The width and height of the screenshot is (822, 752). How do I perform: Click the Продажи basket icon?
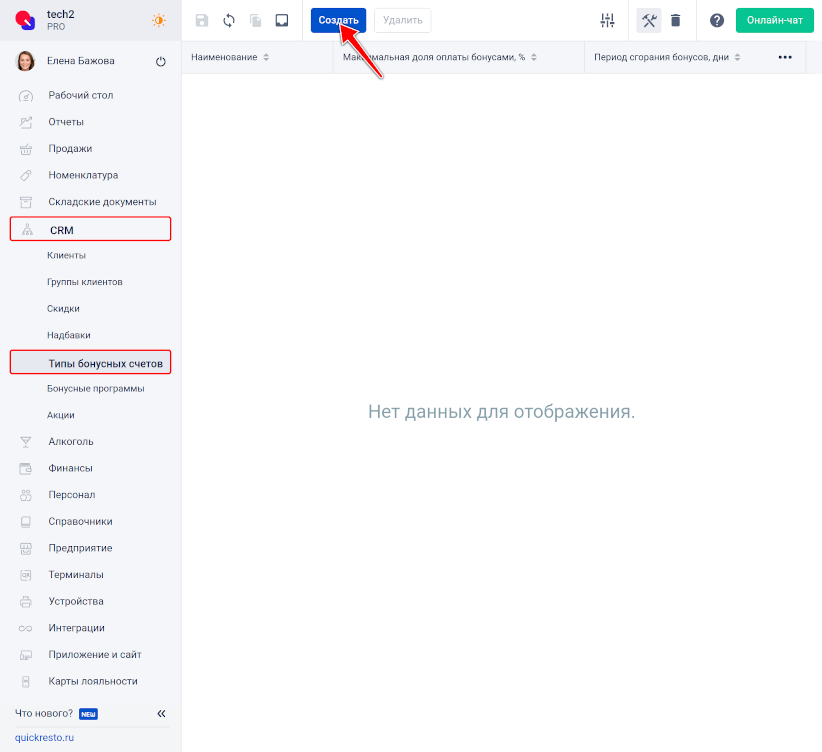pos(26,149)
